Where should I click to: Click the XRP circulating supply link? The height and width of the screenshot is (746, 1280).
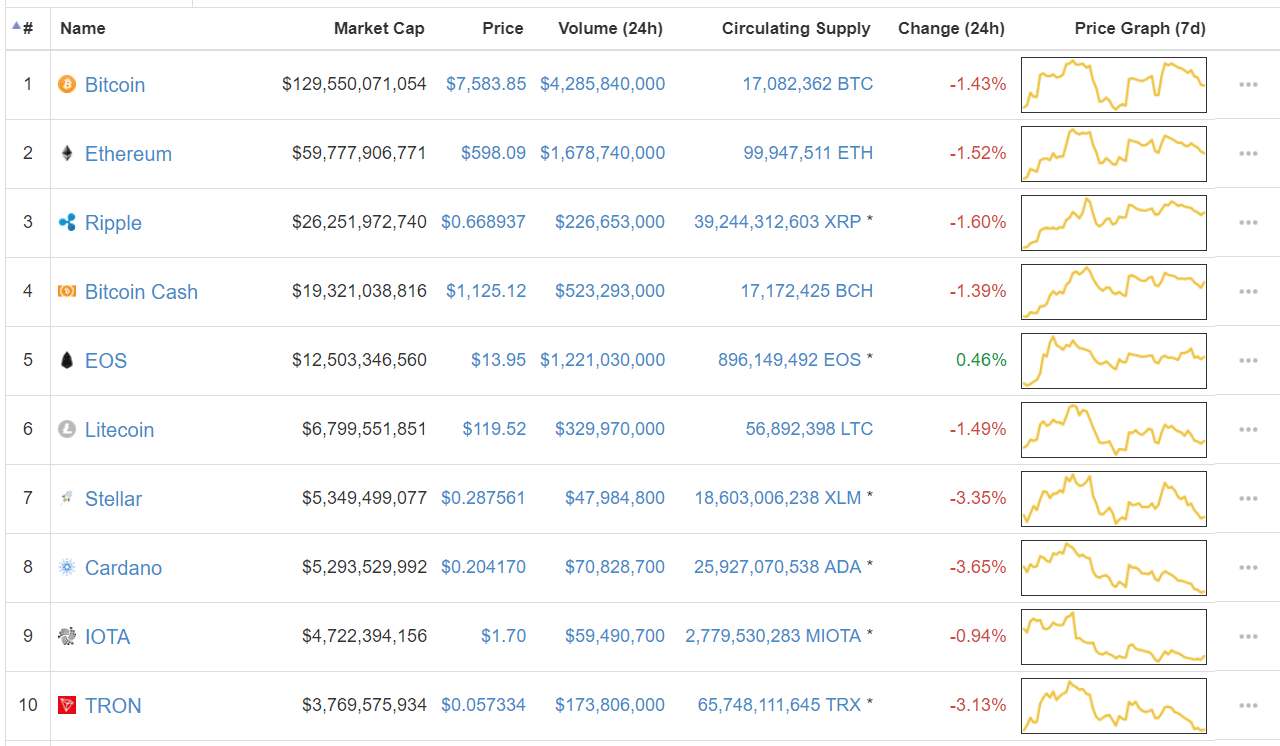[x=777, y=222]
